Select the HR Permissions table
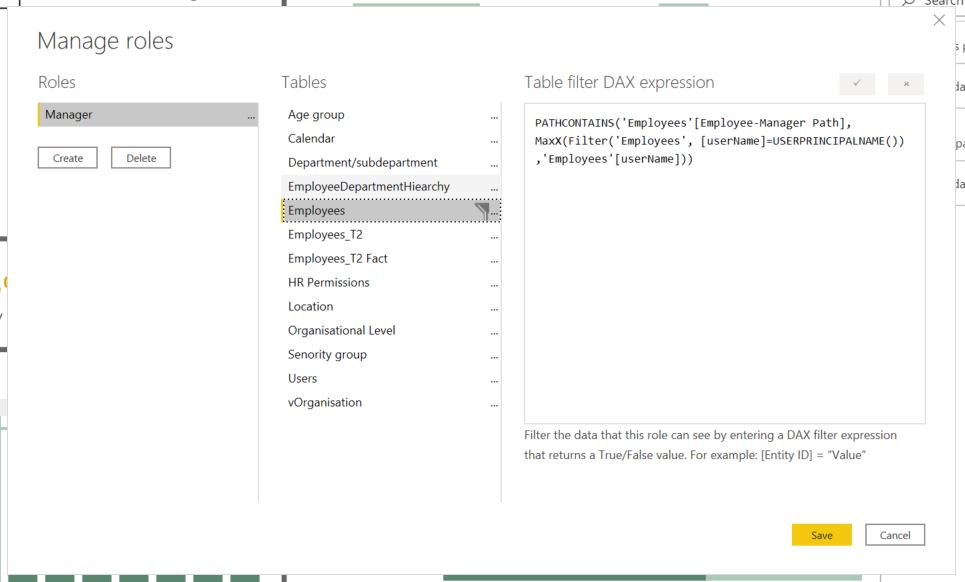This screenshot has width=965, height=582. click(391, 282)
